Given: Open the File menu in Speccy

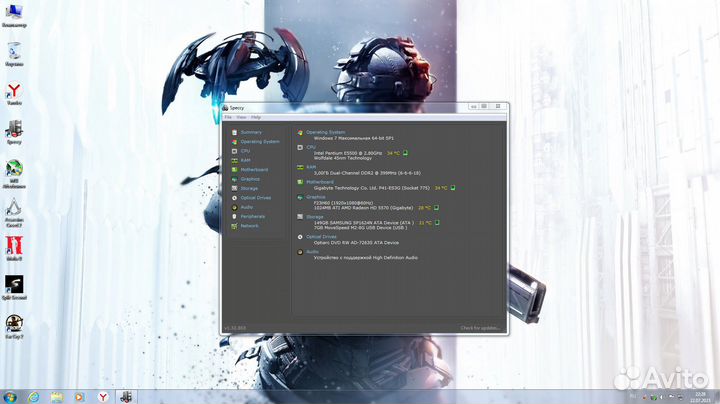Looking at the screenshot, I should click(228, 118).
